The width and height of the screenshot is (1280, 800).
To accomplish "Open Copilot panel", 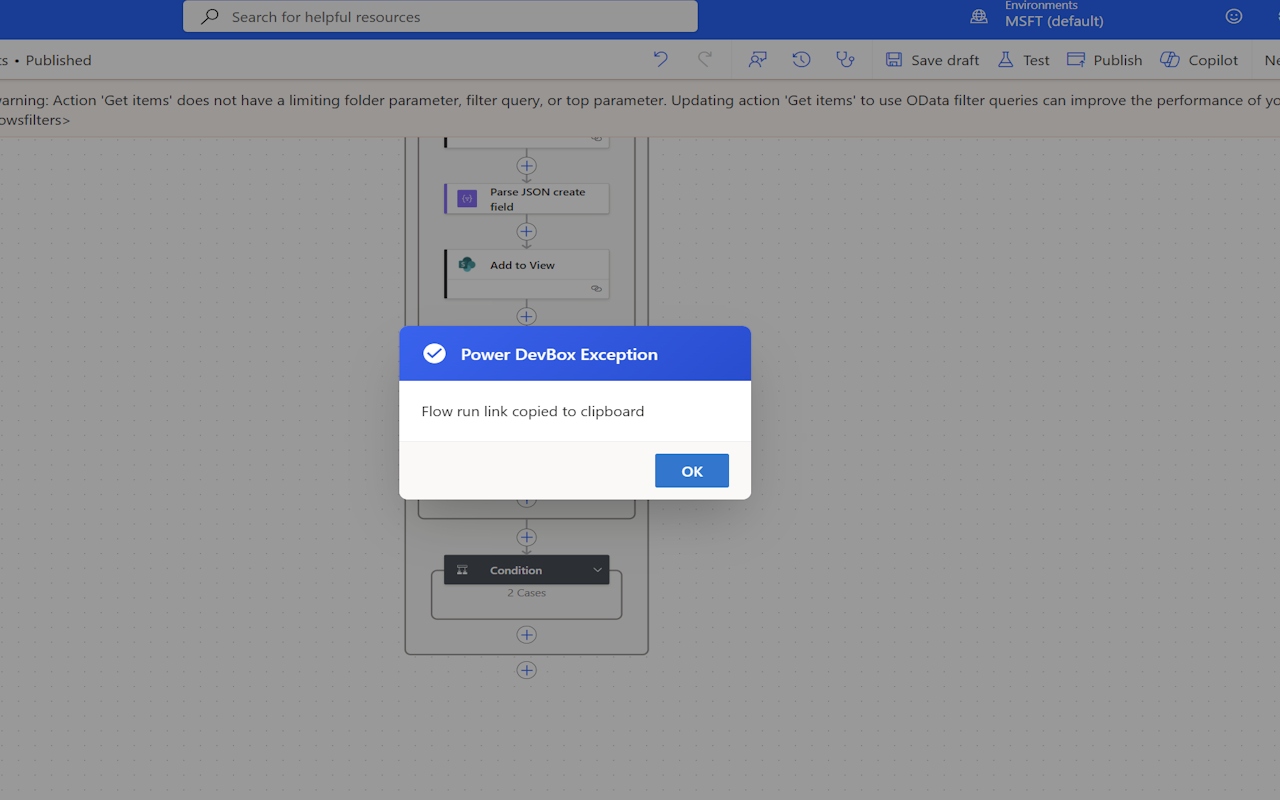I will pyautogui.click(x=1199, y=60).
